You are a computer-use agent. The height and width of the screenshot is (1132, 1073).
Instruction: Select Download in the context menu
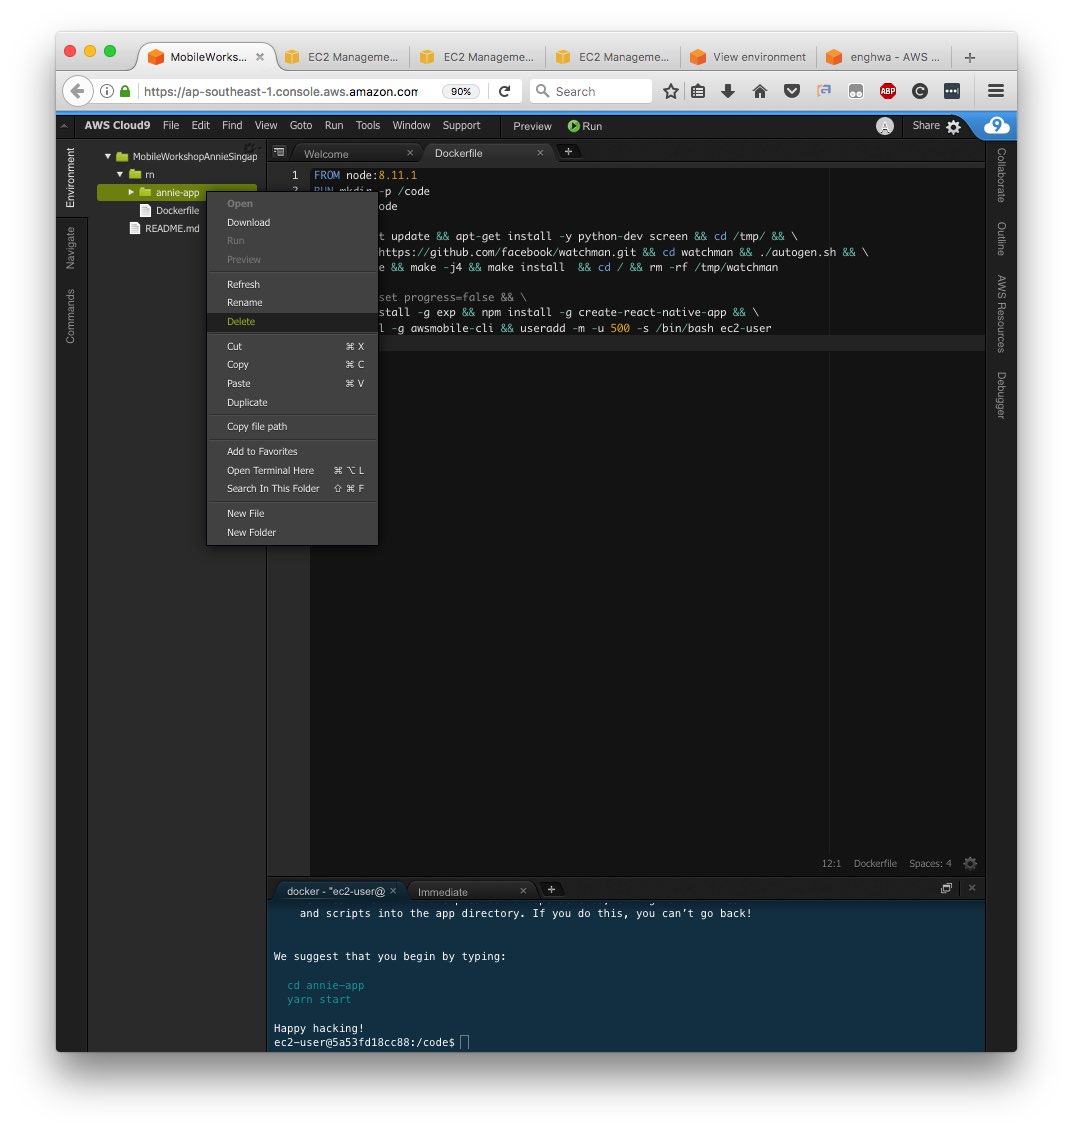(x=292, y=223)
